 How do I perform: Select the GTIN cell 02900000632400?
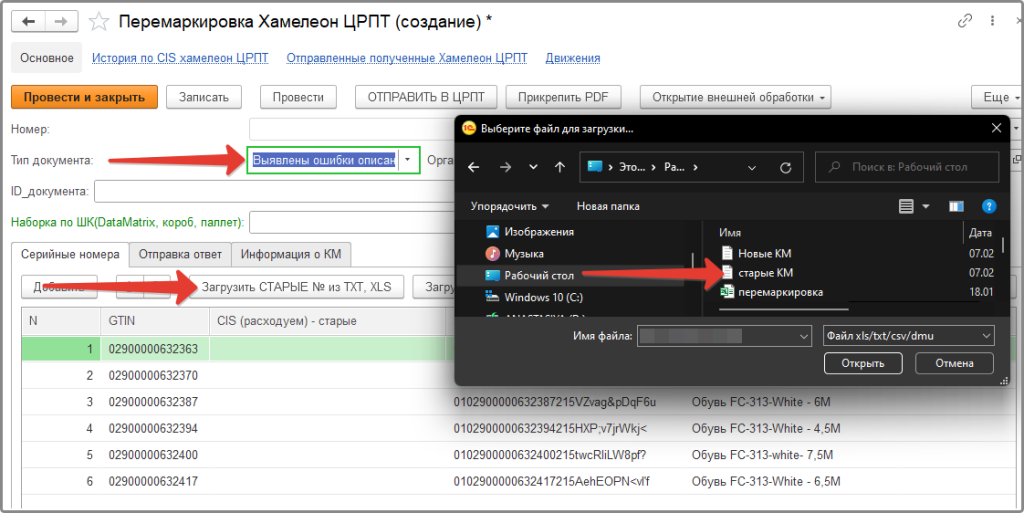pyautogui.click(x=155, y=454)
